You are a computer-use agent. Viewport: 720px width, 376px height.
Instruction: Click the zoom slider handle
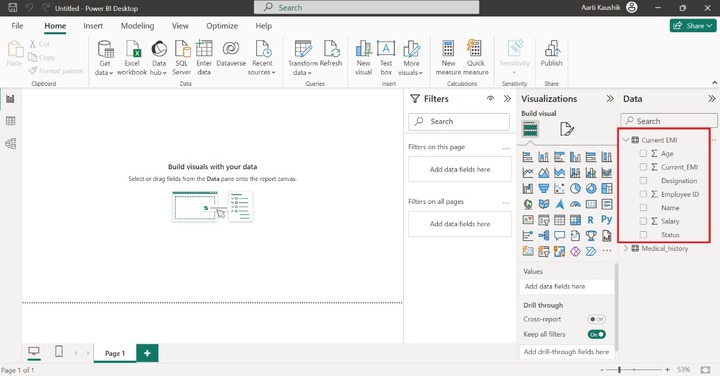tap(619, 370)
